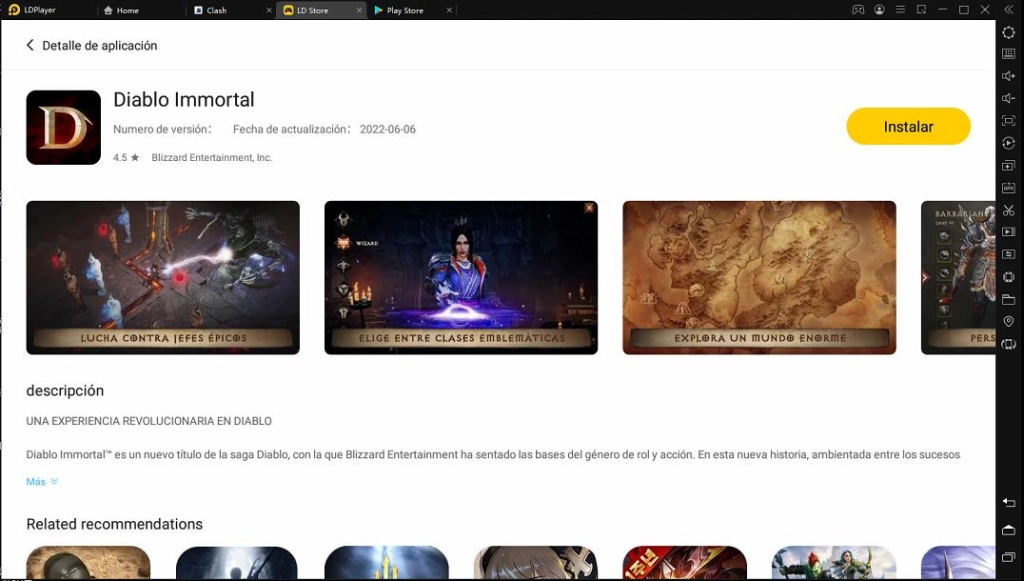Increase volume with sidebar speaker plus
The image size is (1024, 581).
click(1008, 76)
